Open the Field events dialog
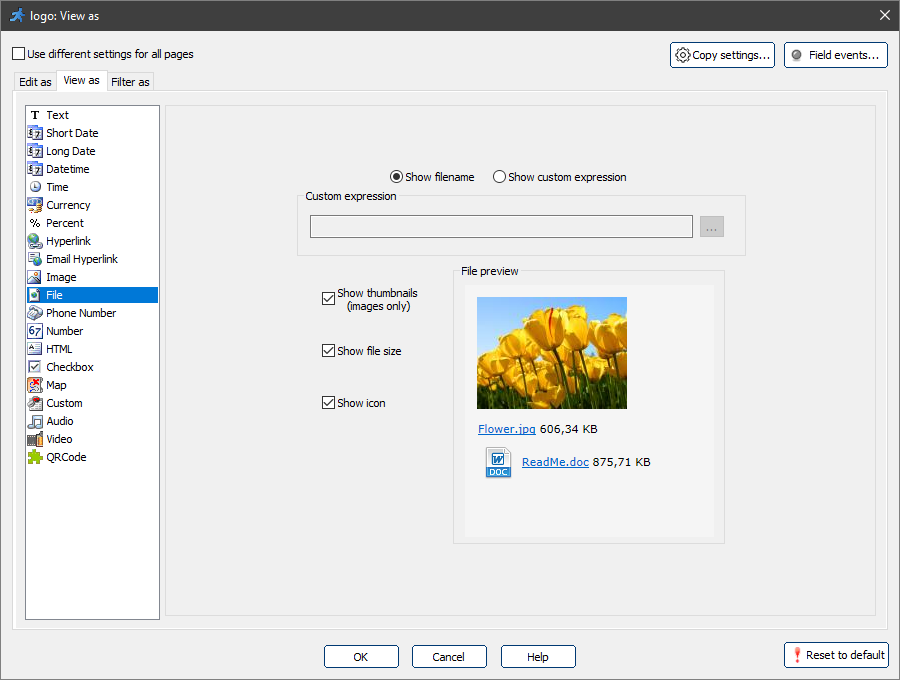 (836, 55)
